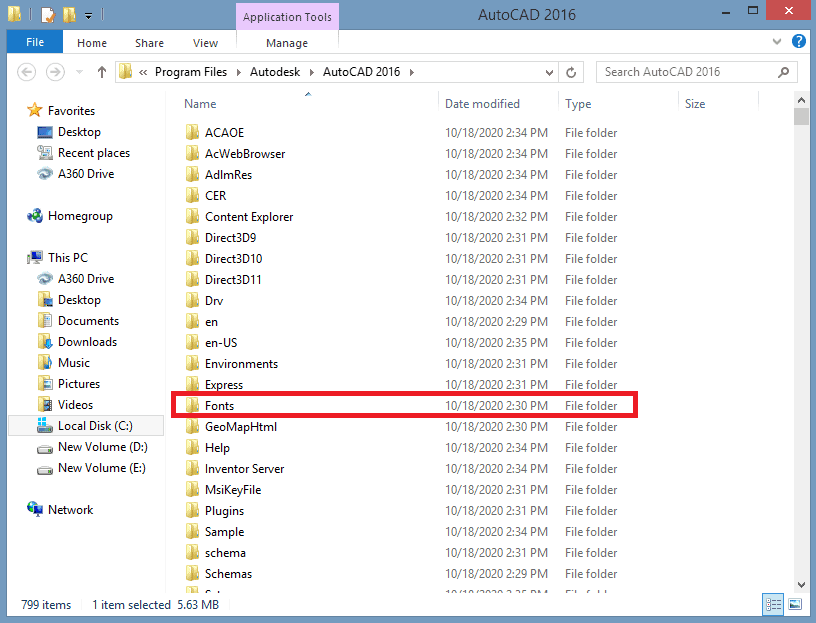Click the scrollbar up arrow

pyautogui.click(x=801, y=100)
